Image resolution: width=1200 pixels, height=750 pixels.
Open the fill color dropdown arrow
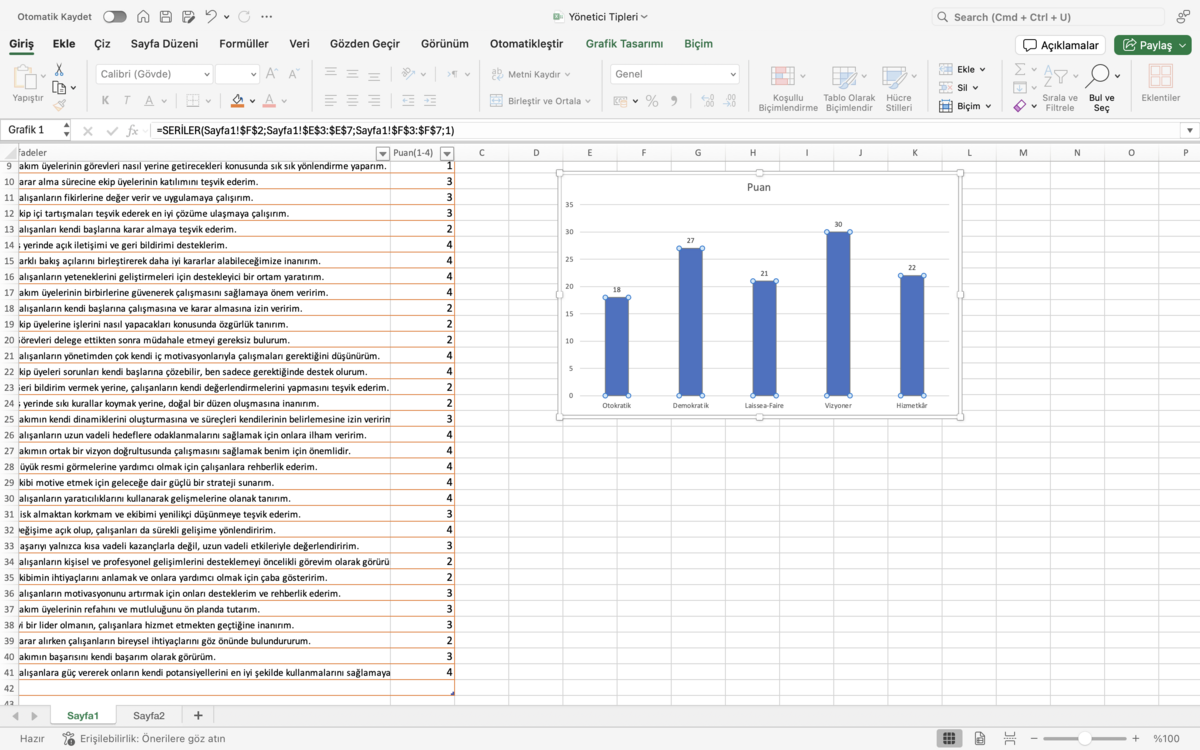pos(252,101)
